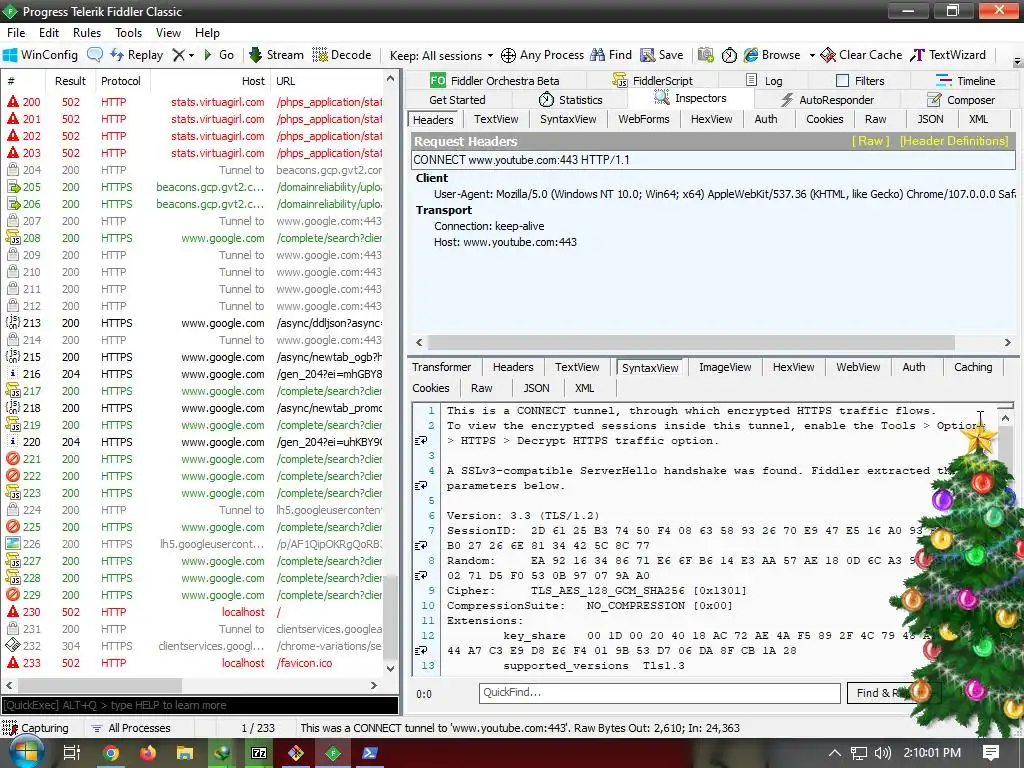1024x768 pixels.
Task: Select session 208 JS script icon
Action: (12, 238)
